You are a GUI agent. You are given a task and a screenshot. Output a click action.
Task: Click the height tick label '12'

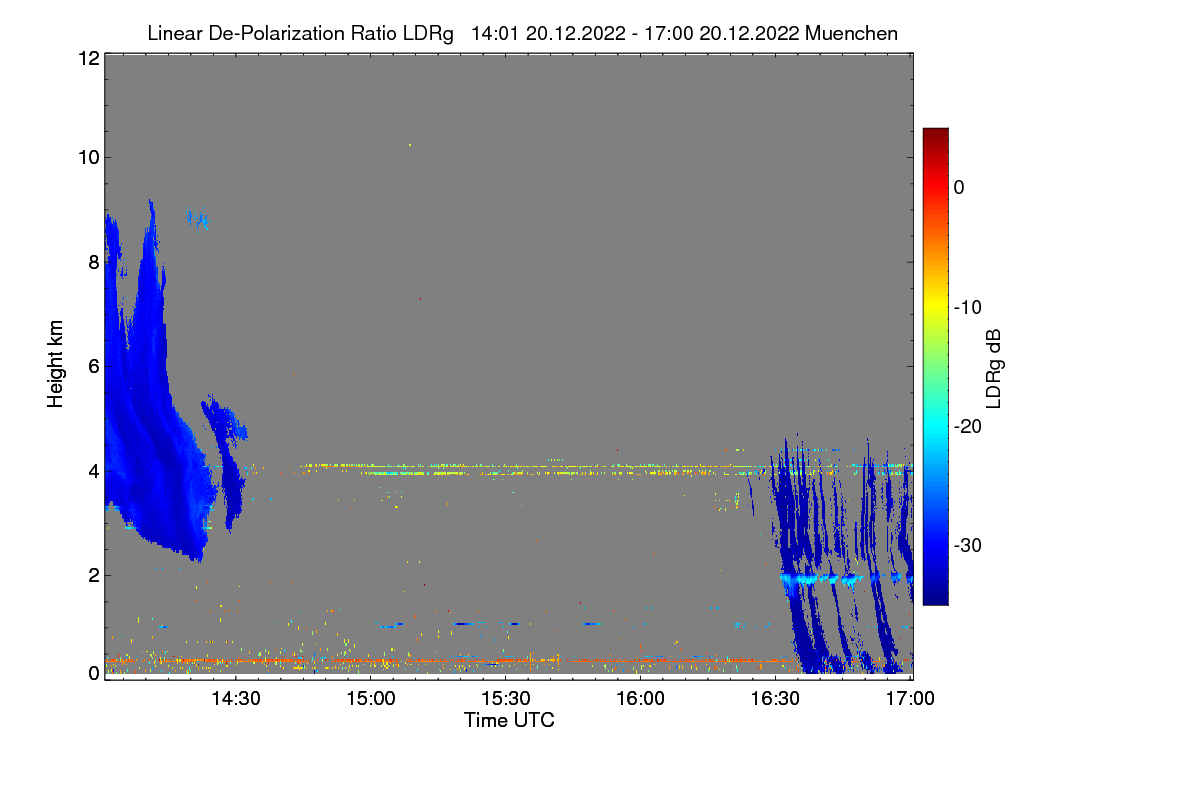[88, 59]
